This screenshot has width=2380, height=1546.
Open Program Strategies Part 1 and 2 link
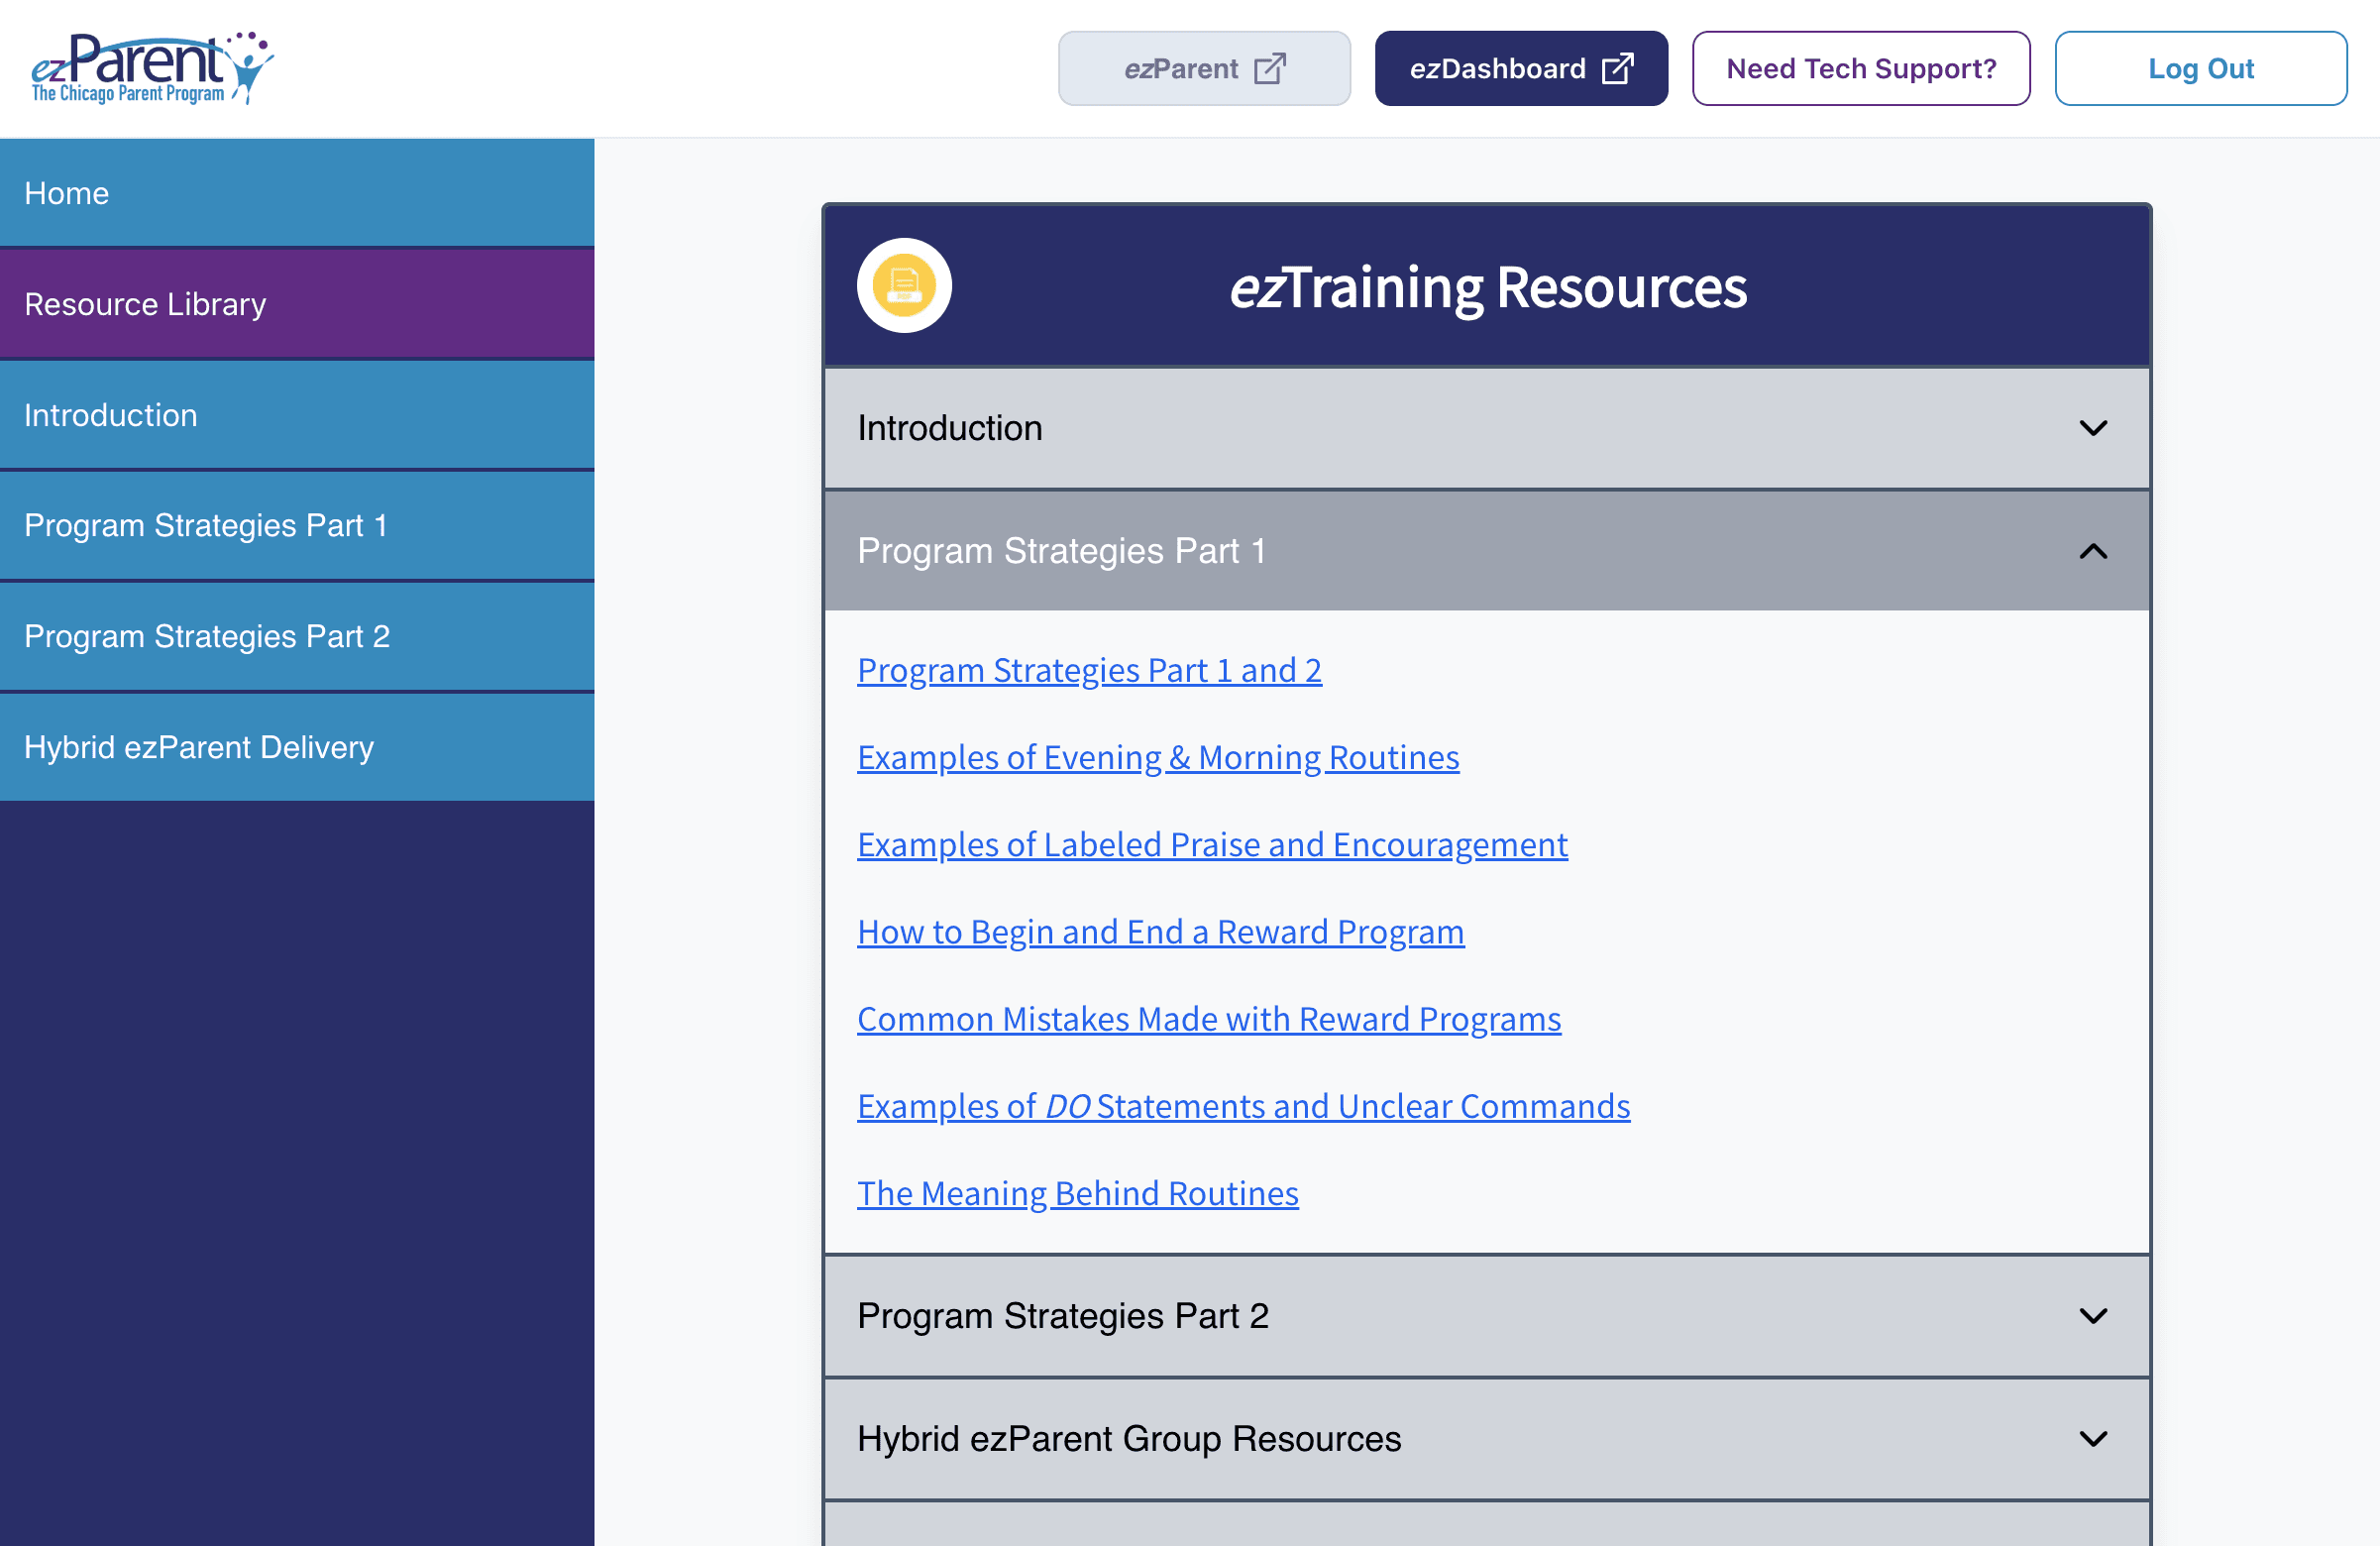point(1089,670)
